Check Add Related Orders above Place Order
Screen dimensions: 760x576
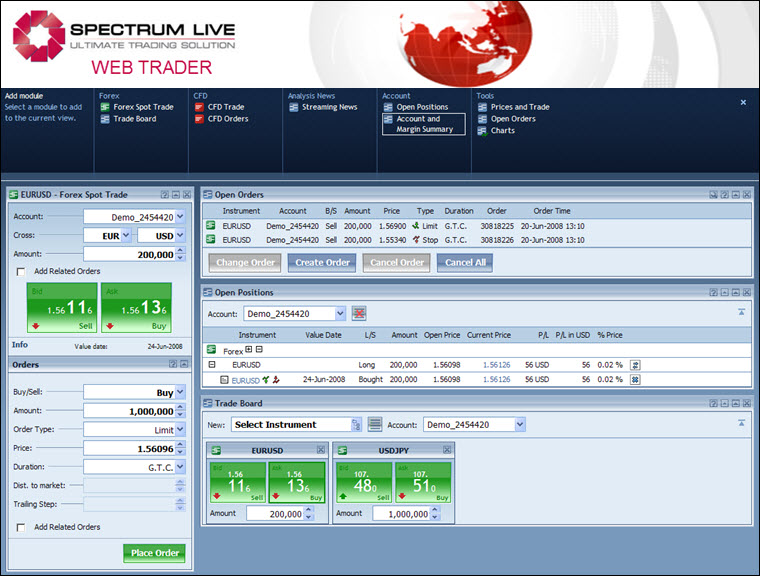click(x=21, y=527)
